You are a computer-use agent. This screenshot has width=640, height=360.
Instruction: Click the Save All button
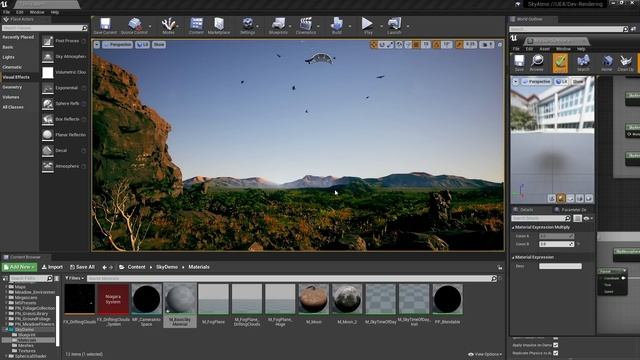tap(82, 267)
